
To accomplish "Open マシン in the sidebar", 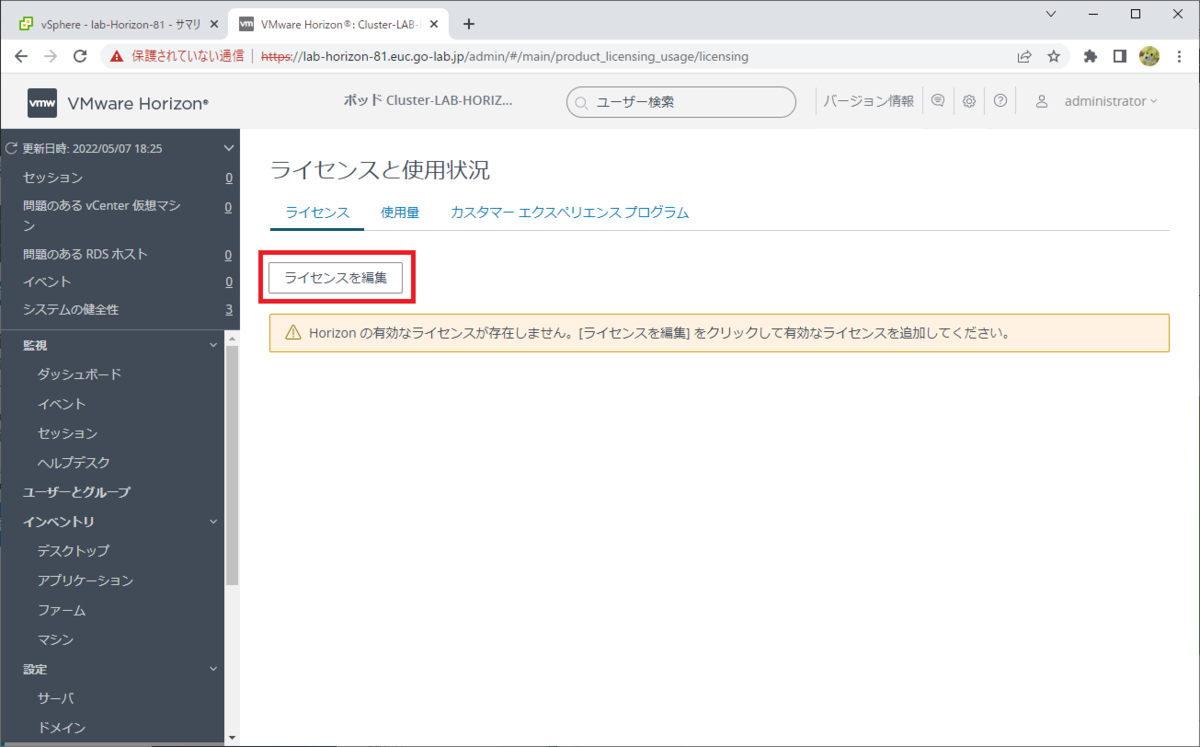I will coord(55,639).
